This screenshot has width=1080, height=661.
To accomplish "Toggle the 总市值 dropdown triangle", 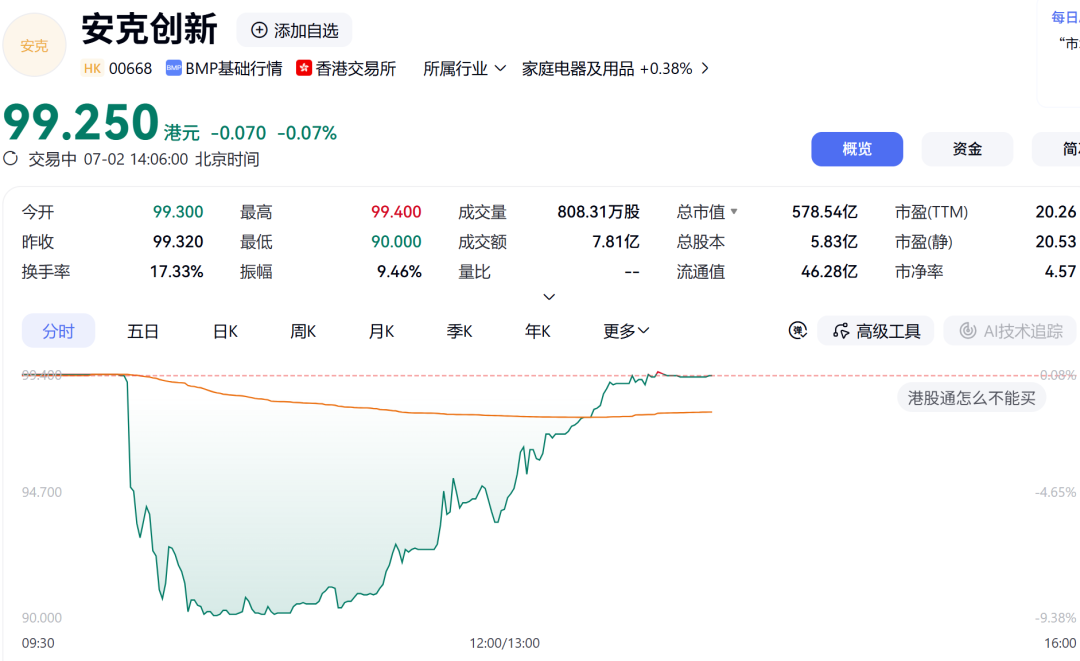I will coord(734,211).
